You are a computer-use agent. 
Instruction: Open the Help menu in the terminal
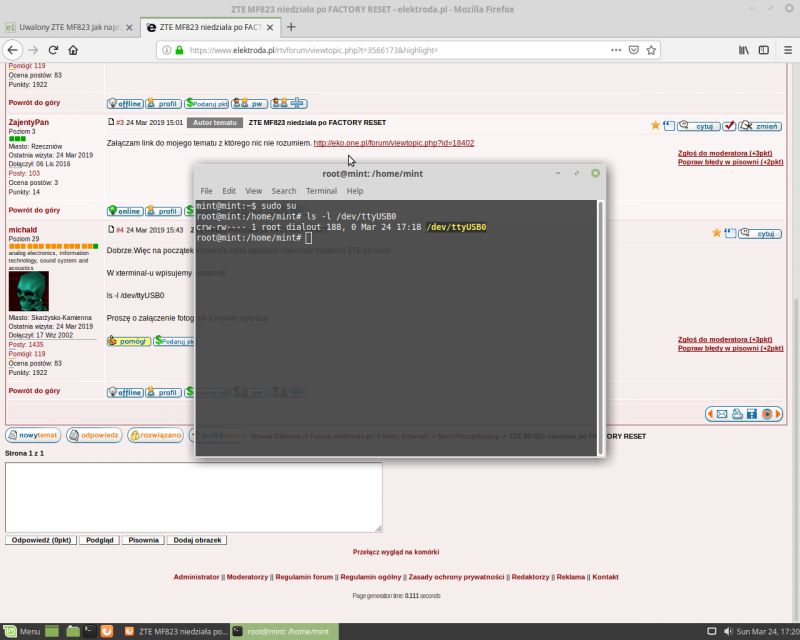click(x=355, y=191)
